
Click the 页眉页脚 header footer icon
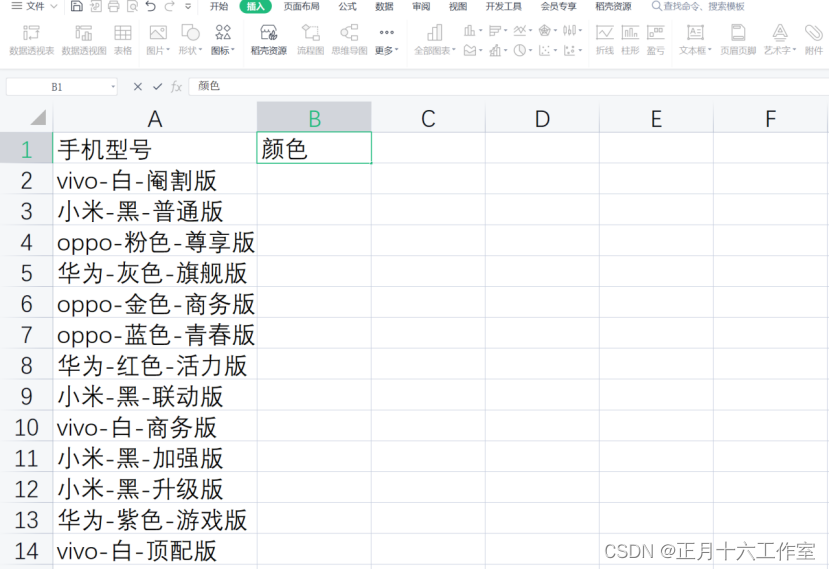pos(738,40)
